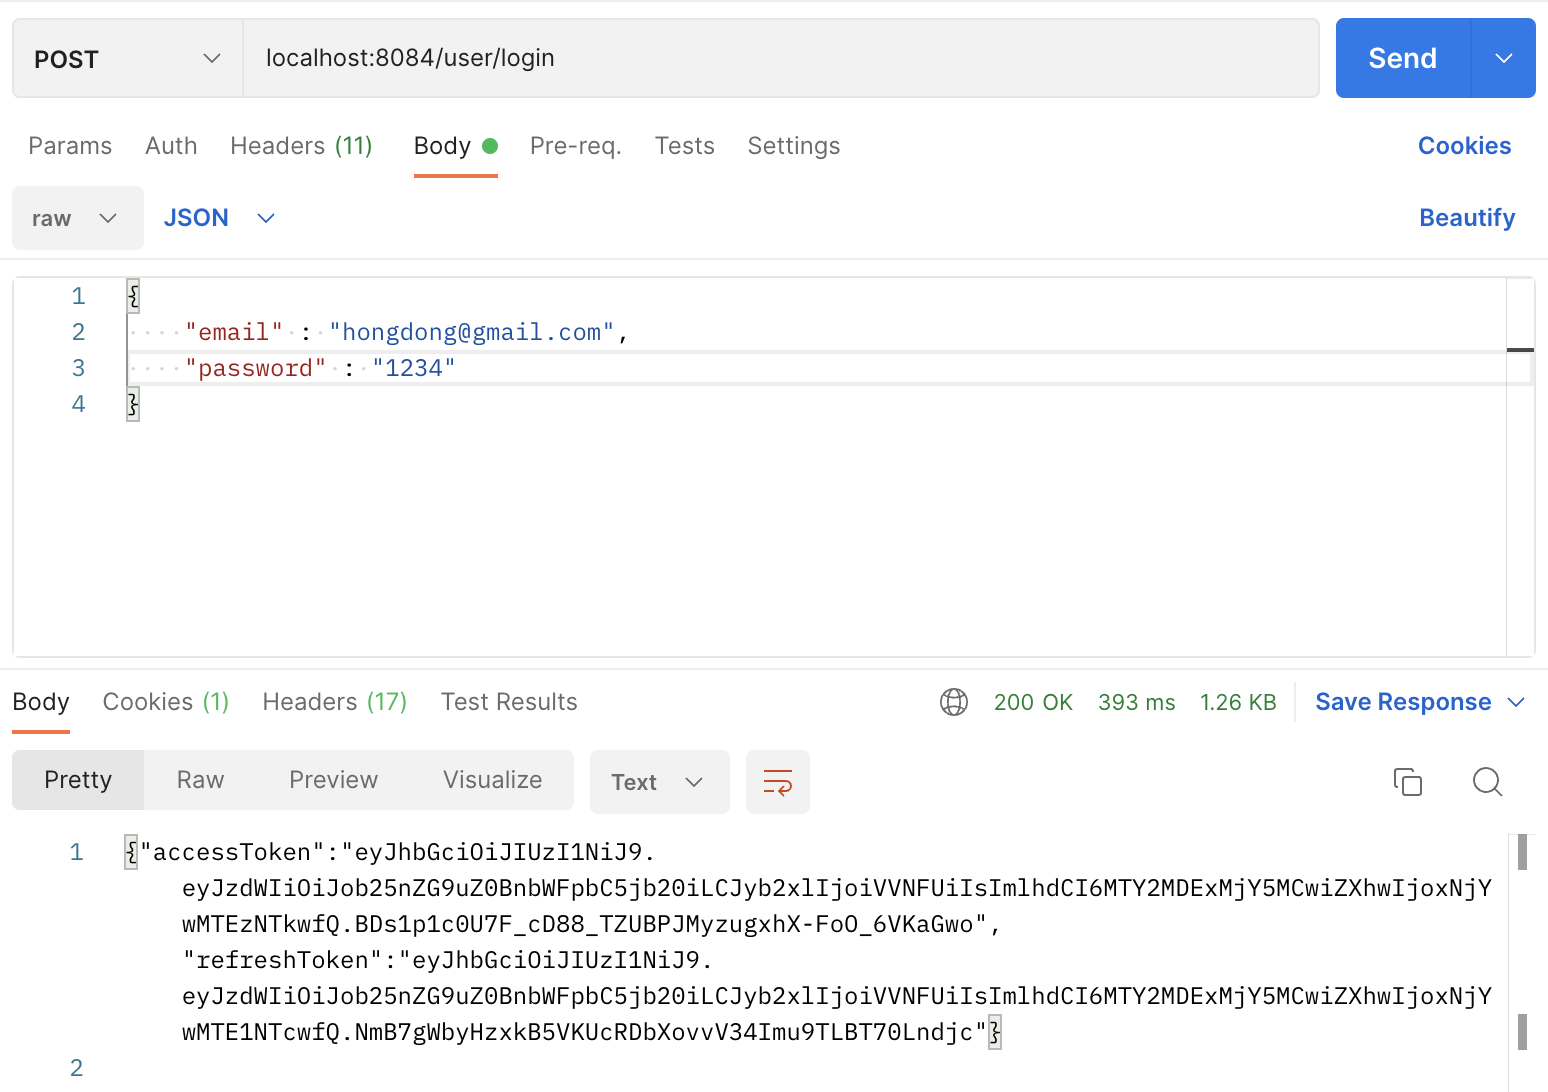Open the POST method dropdown
The width and height of the screenshot is (1548, 1092).
127,59
